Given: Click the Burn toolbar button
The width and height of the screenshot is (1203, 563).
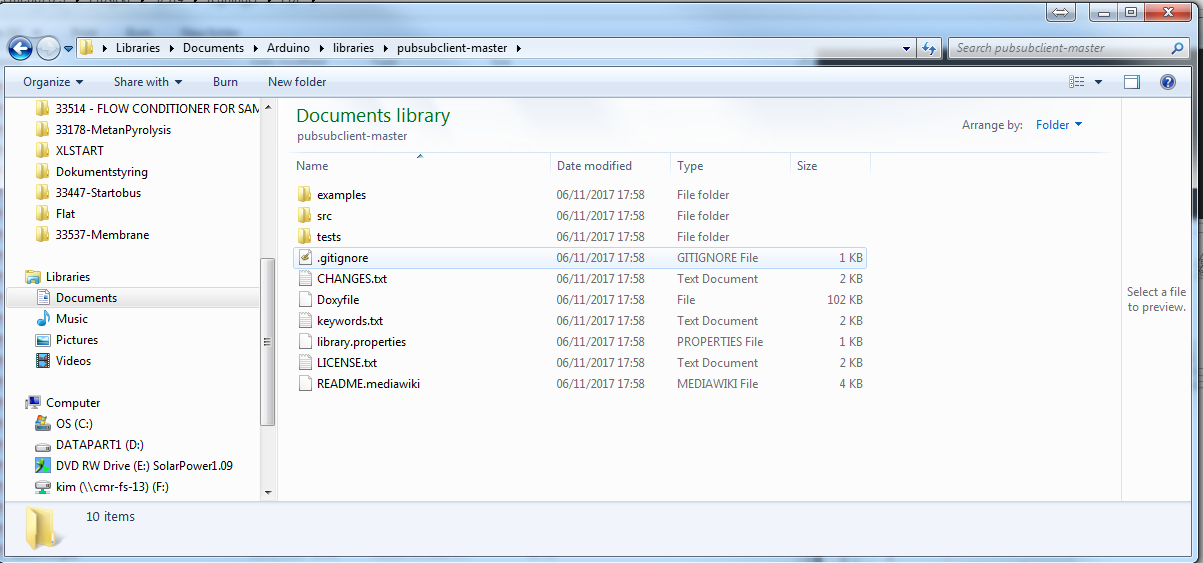Looking at the screenshot, I should tap(225, 82).
